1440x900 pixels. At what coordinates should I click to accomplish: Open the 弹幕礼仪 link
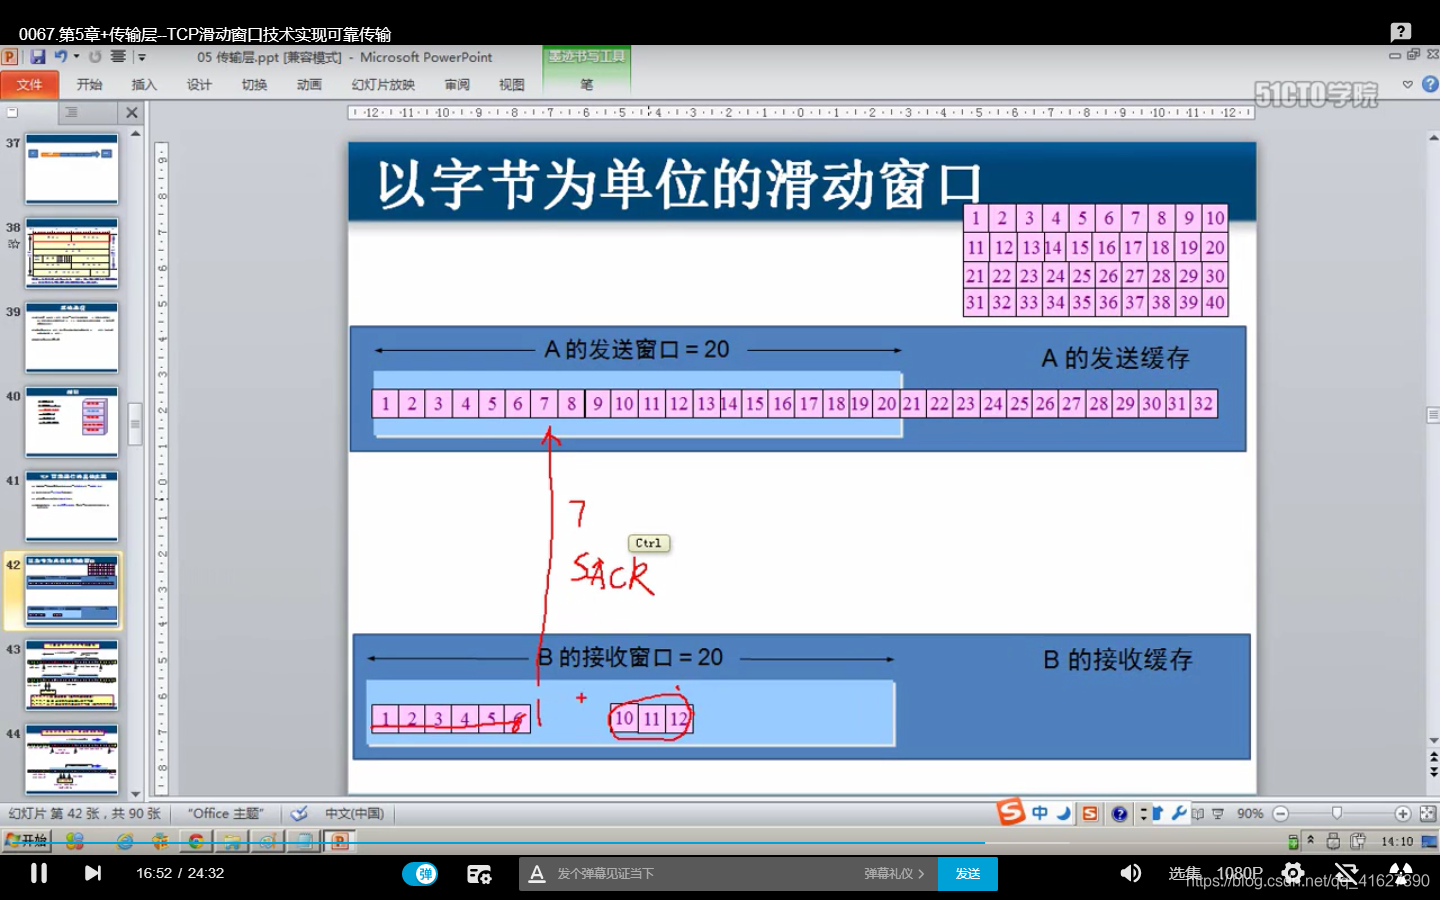pos(894,874)
